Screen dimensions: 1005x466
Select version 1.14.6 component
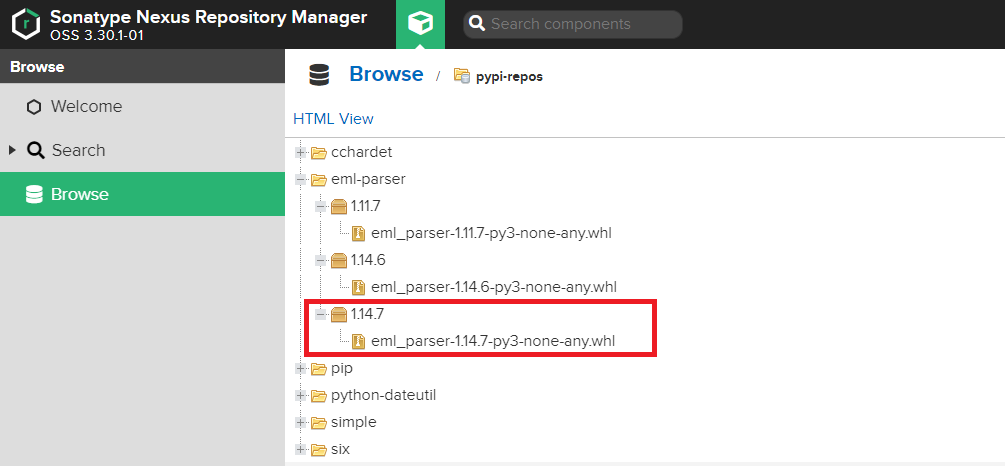(x=368, y=260)
